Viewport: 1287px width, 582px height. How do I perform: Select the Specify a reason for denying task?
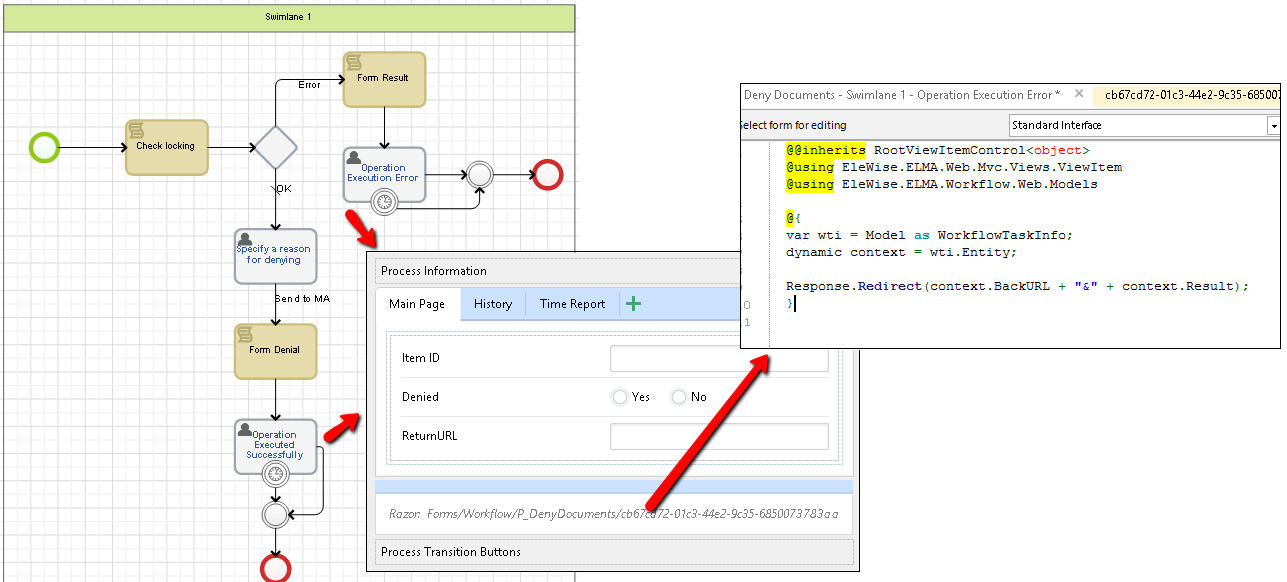[275, 255]
